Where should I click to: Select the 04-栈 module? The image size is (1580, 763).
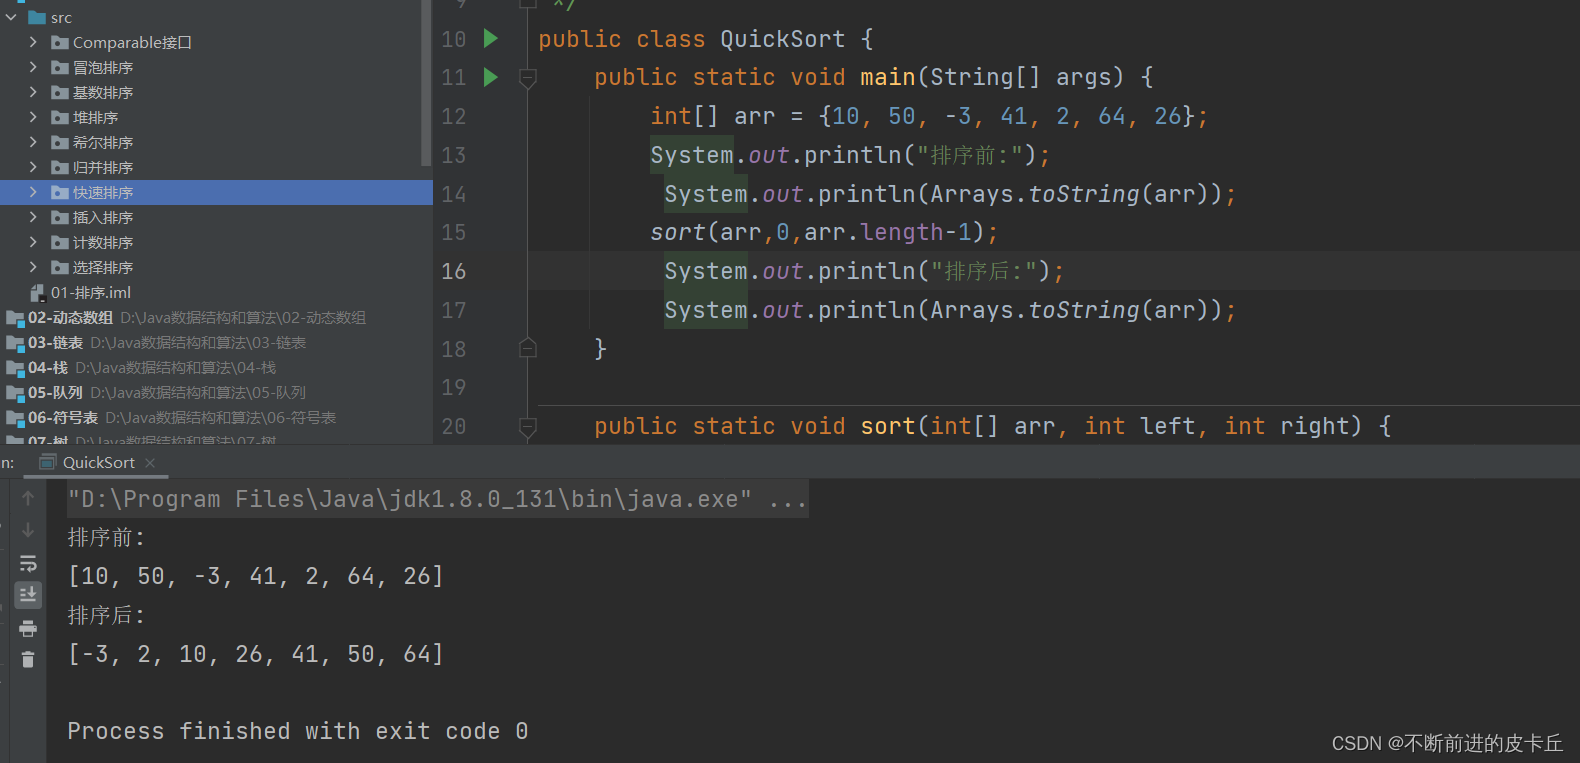click(48, 367)
